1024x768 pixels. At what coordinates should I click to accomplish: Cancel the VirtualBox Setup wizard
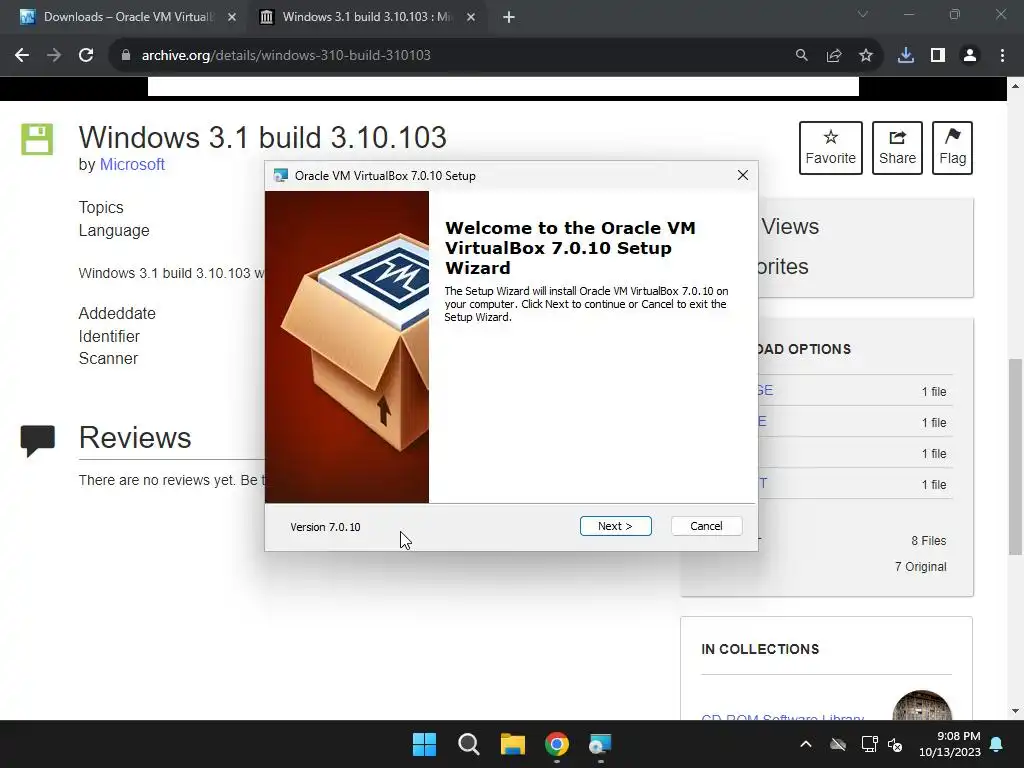tap(706, 526)
